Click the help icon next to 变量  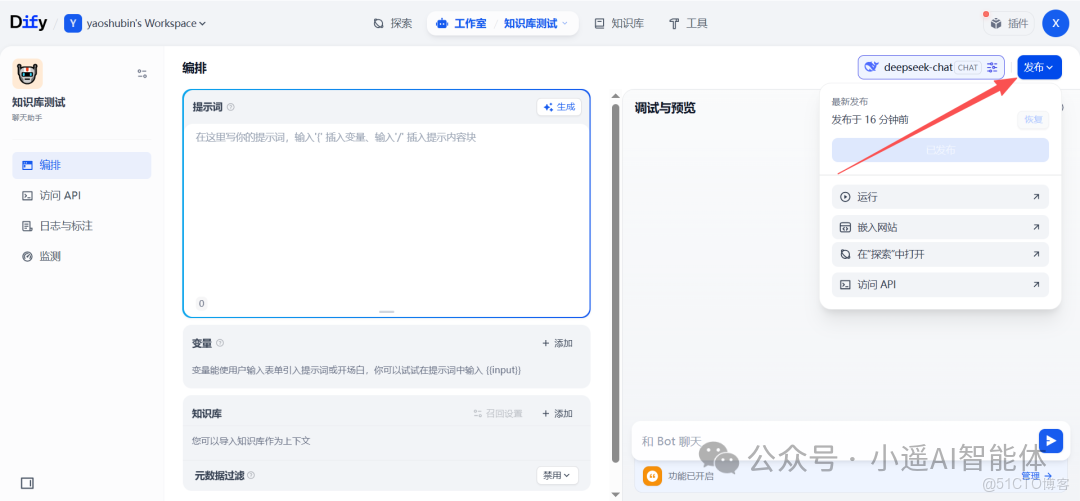coord(220,342)
